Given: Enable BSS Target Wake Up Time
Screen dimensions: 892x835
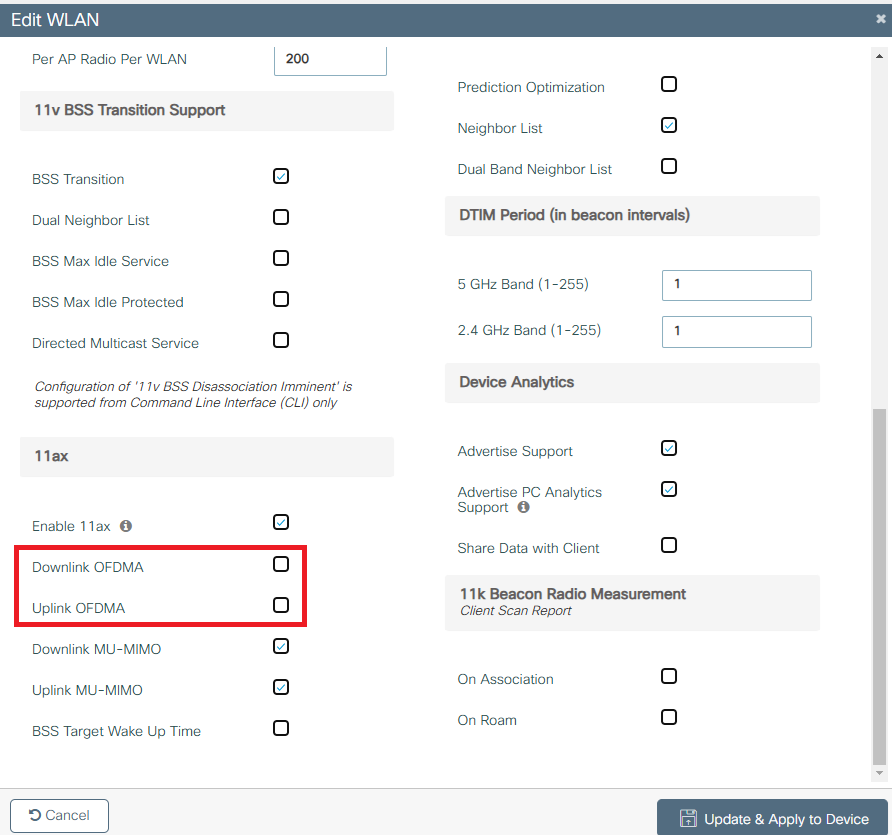Looking at the screenshot, I should point(281,728).
